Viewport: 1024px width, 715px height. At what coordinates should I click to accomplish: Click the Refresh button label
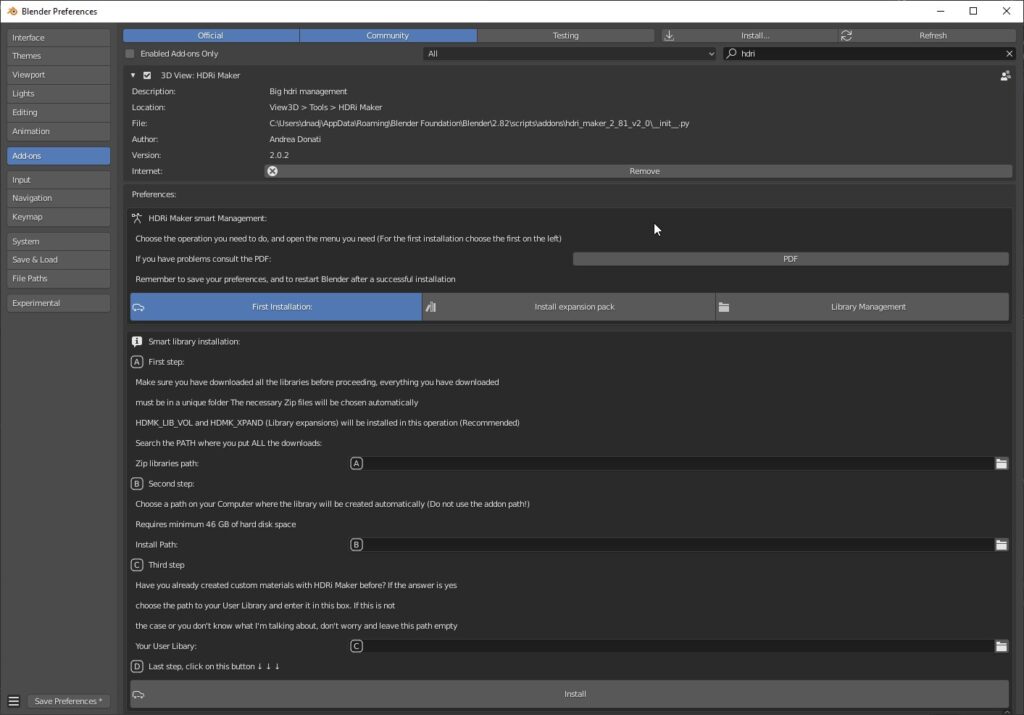[x=933, y=35]
